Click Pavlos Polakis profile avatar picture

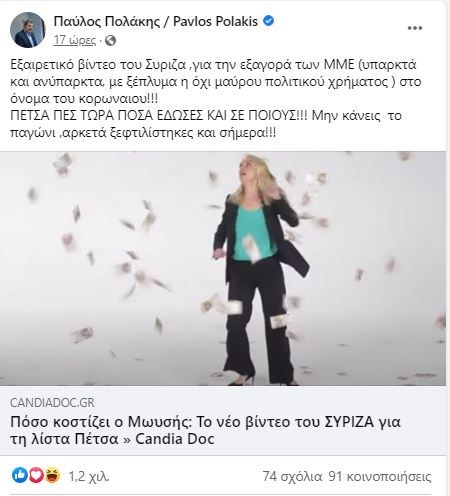click(x=27, y=30)
